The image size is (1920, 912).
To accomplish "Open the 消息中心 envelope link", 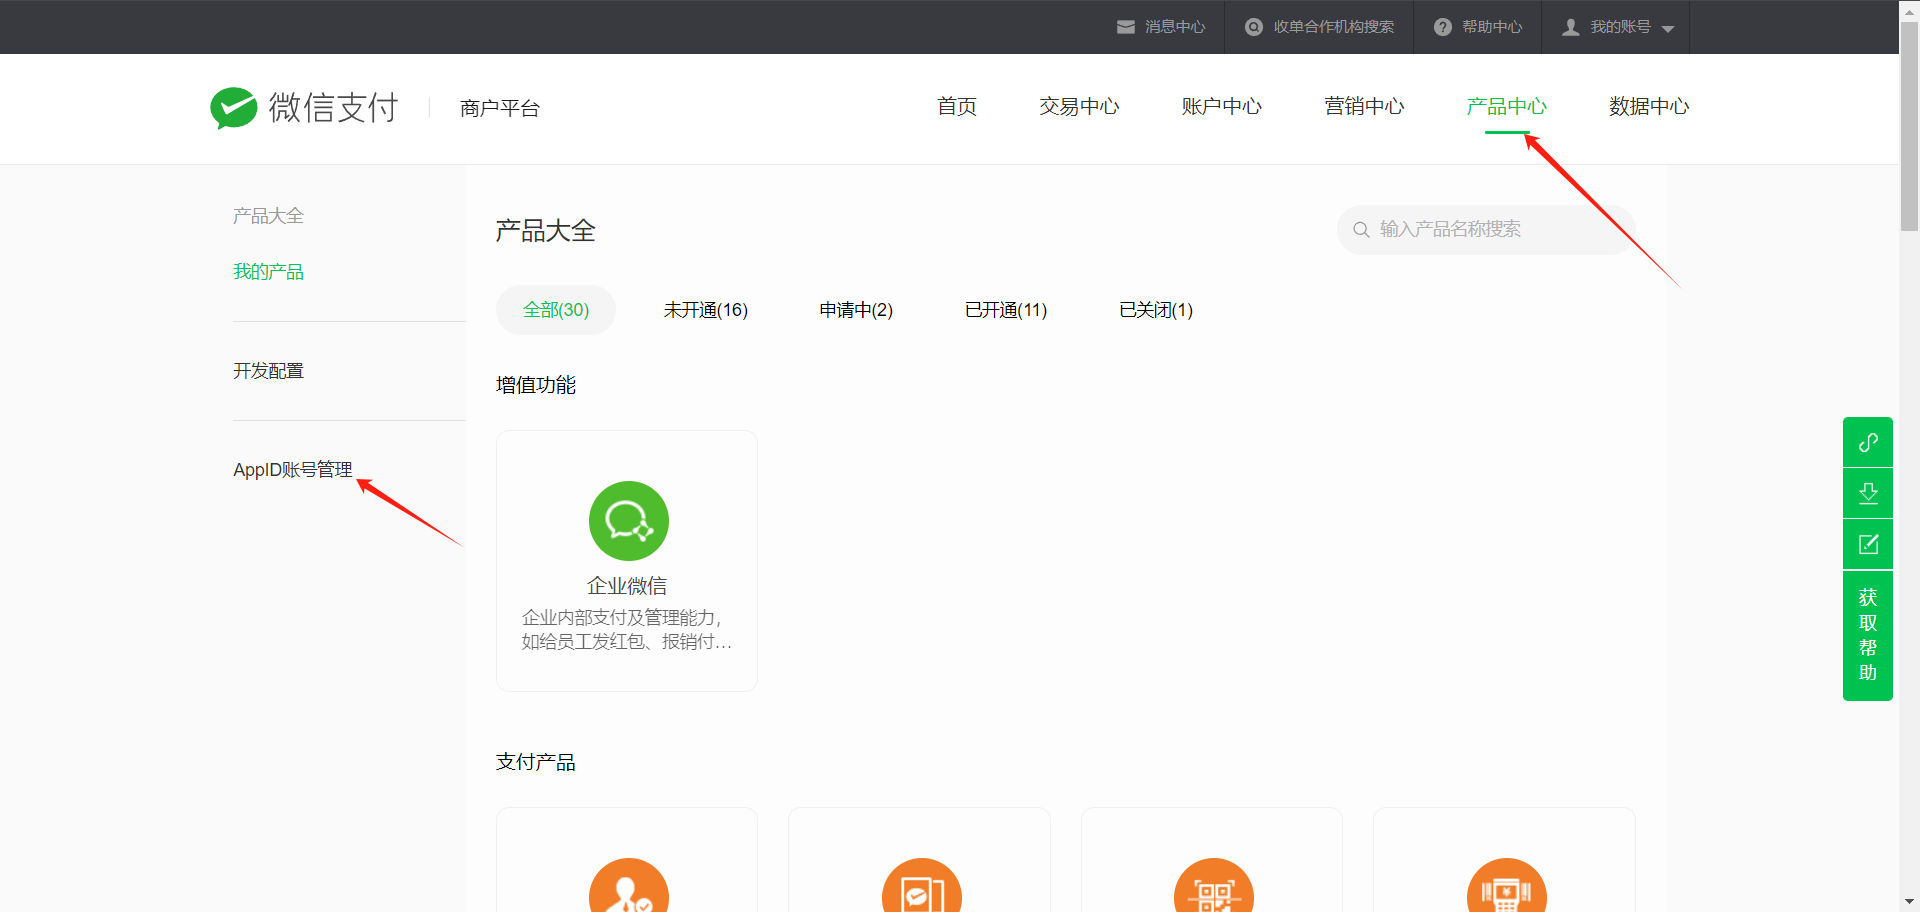I will 1161,27.
